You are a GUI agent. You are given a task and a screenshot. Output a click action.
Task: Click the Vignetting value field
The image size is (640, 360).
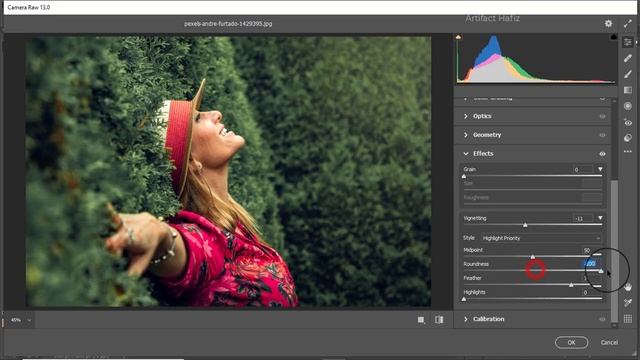583,218
